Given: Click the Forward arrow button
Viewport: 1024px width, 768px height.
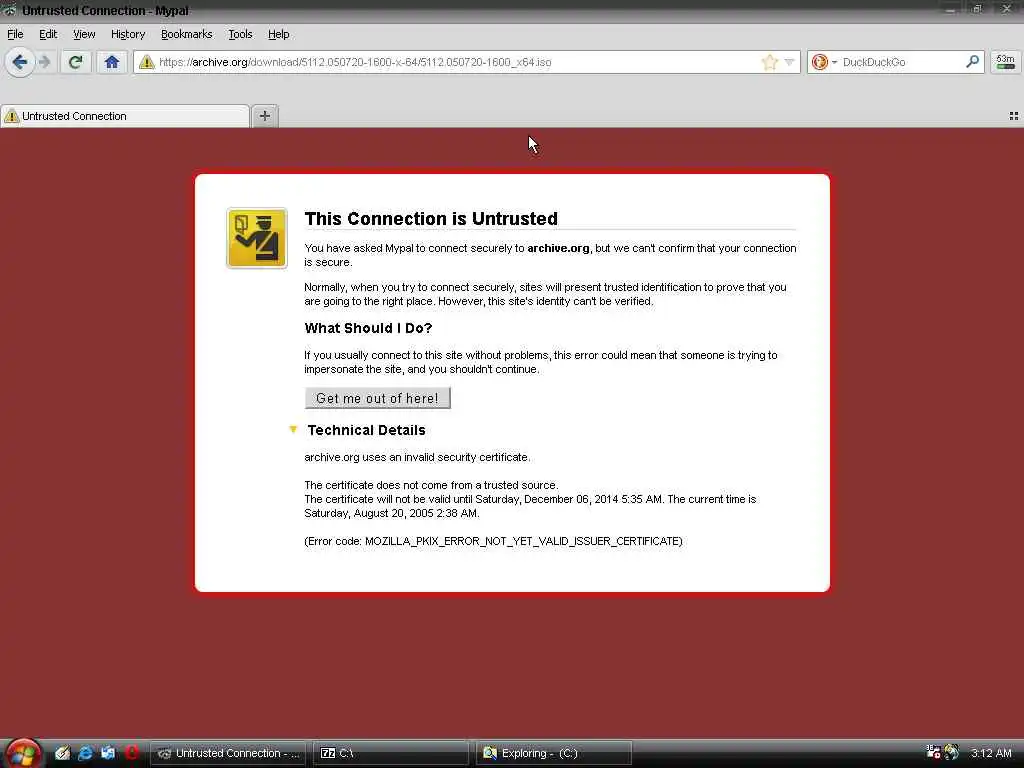Looking at the screenshot, I should pyautogui.click(x=44, y=62).
